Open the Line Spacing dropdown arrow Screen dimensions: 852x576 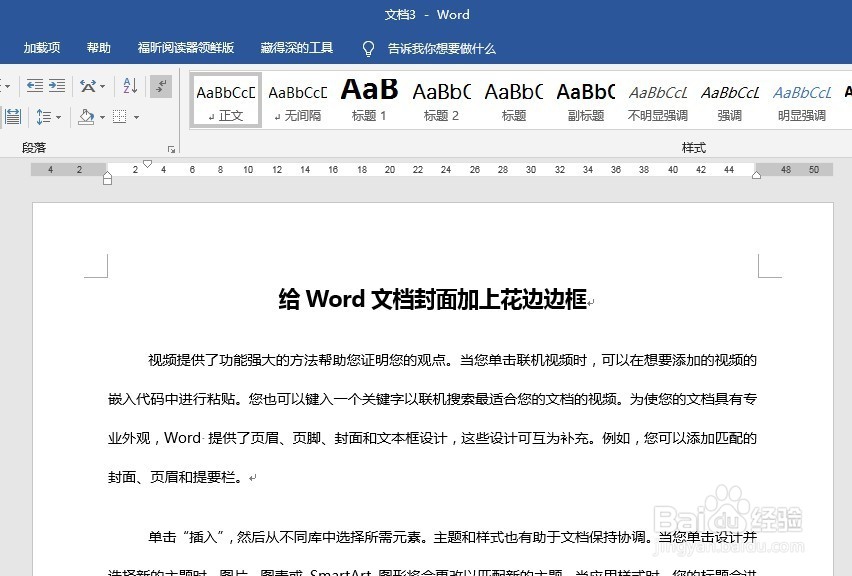pos(58,116)
